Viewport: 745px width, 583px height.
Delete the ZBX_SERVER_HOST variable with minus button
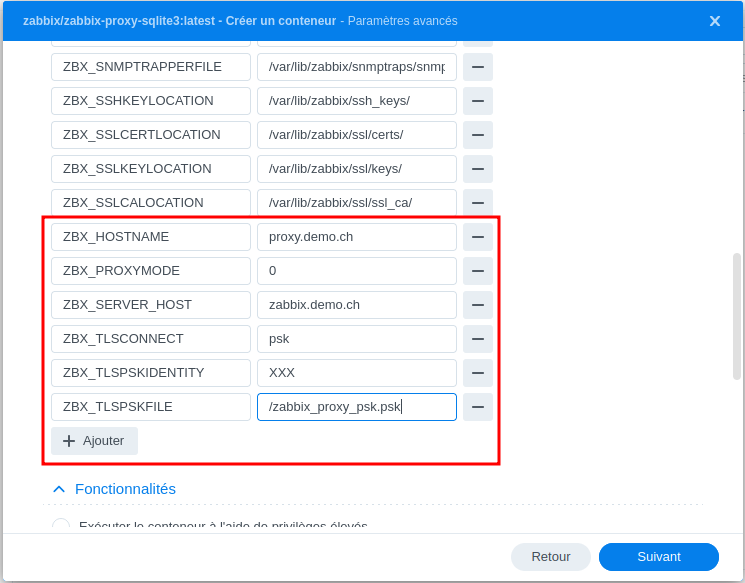click(x=478, y=305)
